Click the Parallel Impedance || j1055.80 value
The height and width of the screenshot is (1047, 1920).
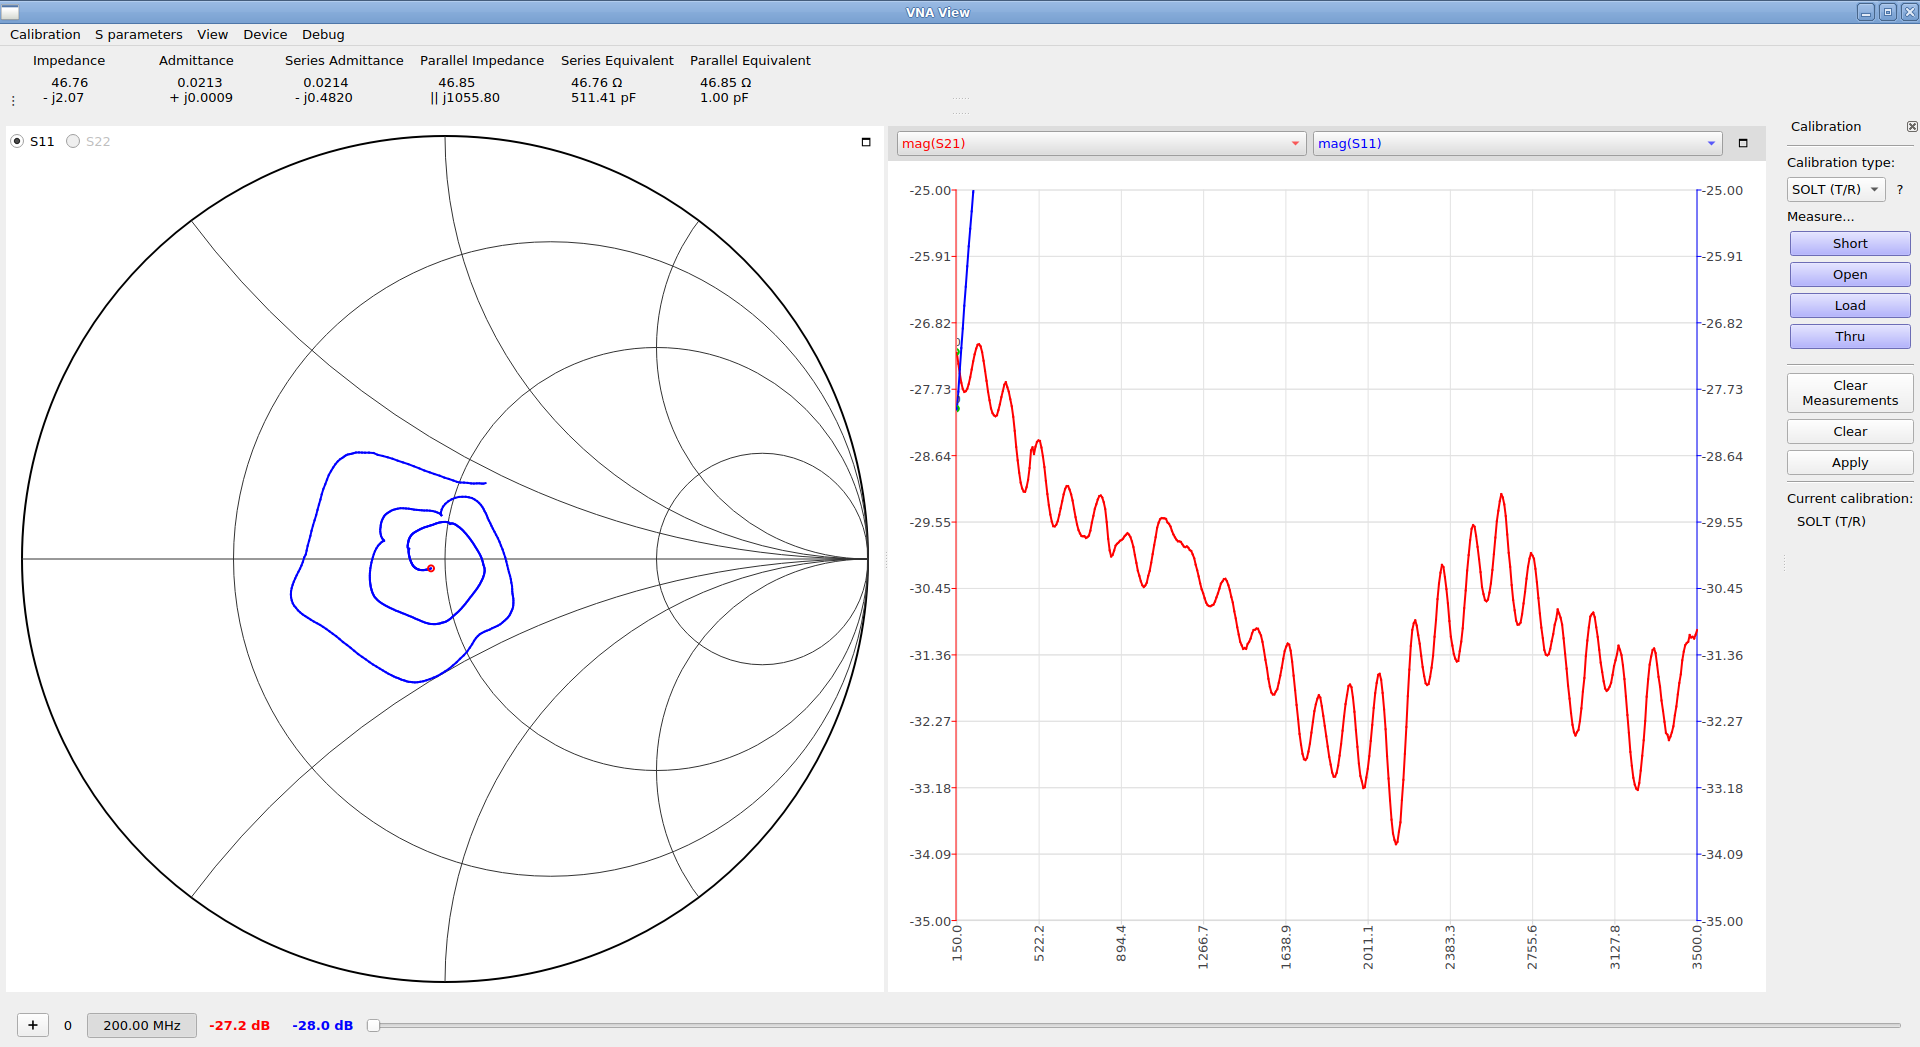[465, 98]
